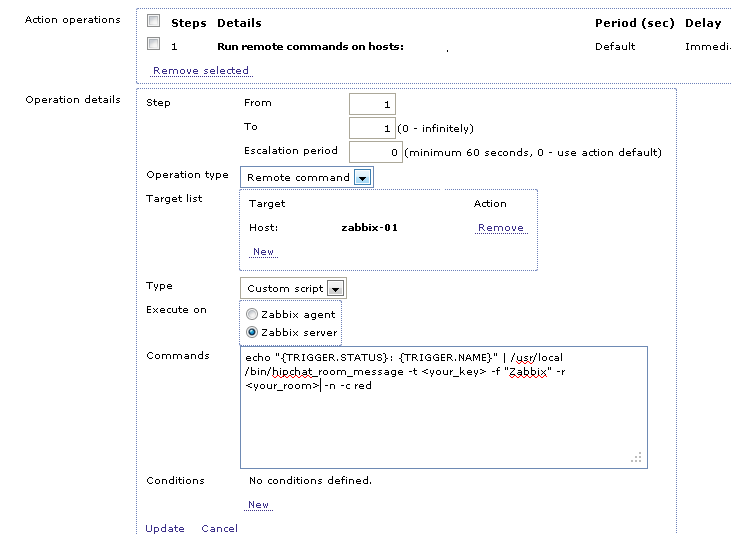Open the Operation type dropdown
731x534 pixels.
click(307, 177)
